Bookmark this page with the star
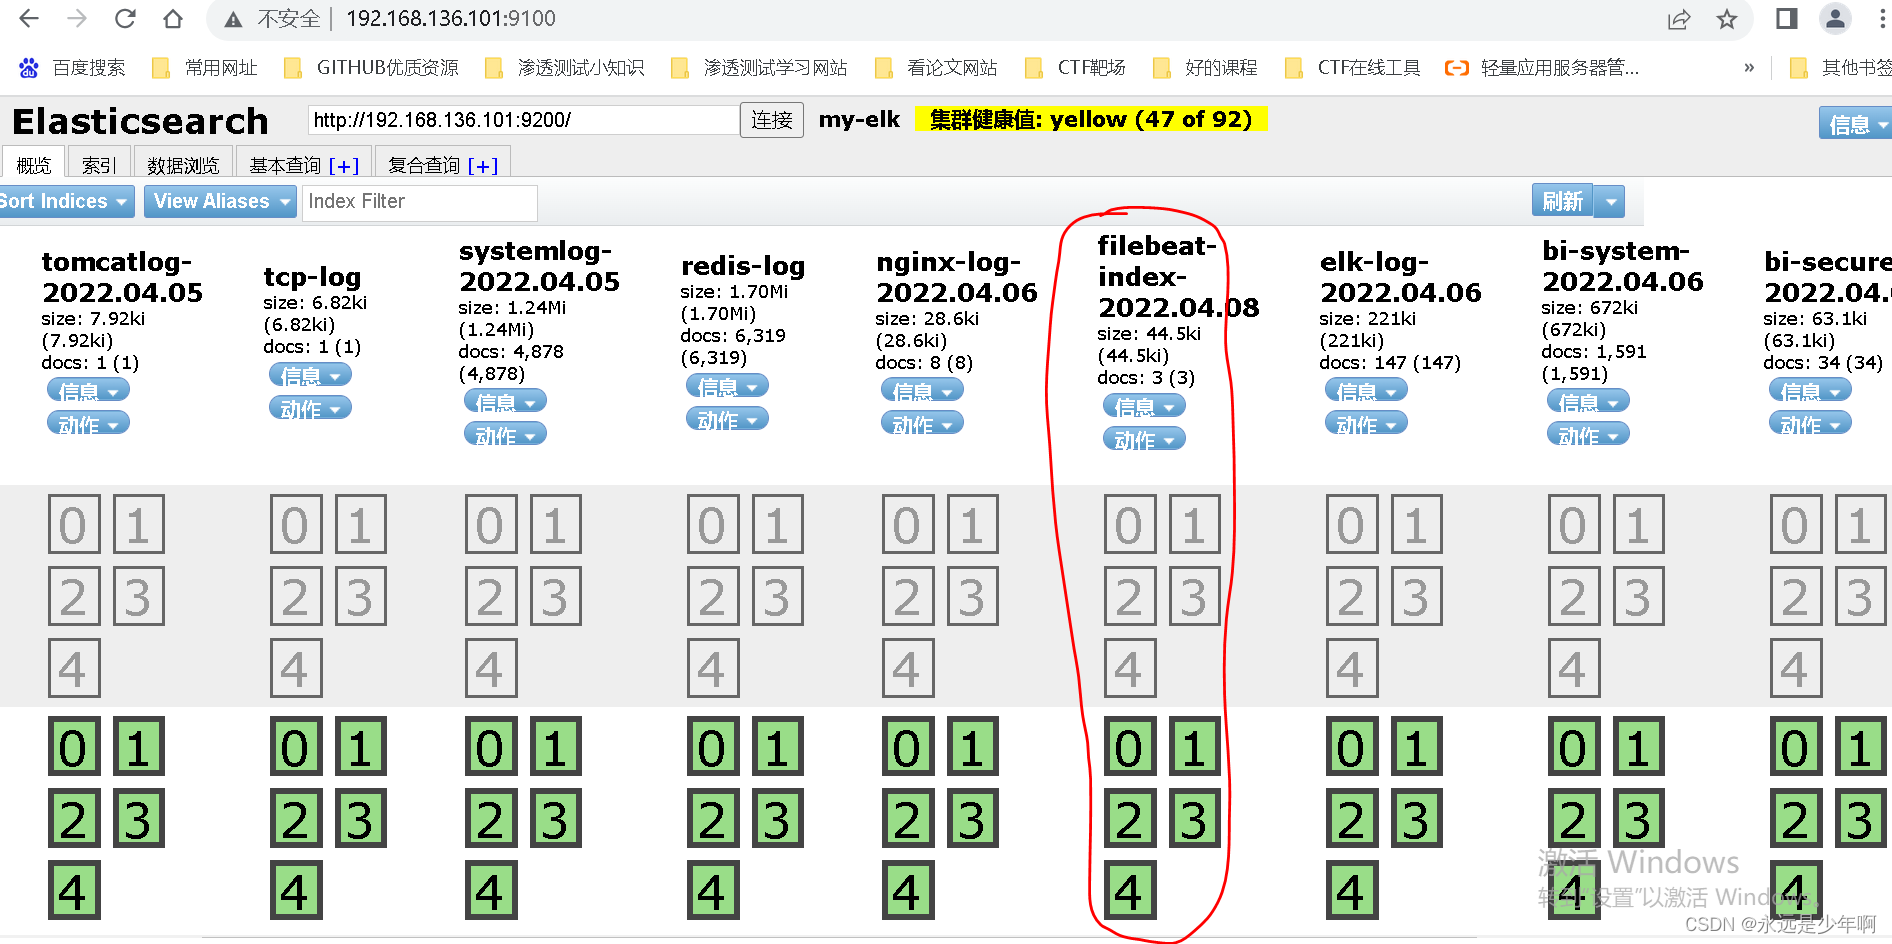This screenshot has height=944, width=1892. [x=1727, y=19]
